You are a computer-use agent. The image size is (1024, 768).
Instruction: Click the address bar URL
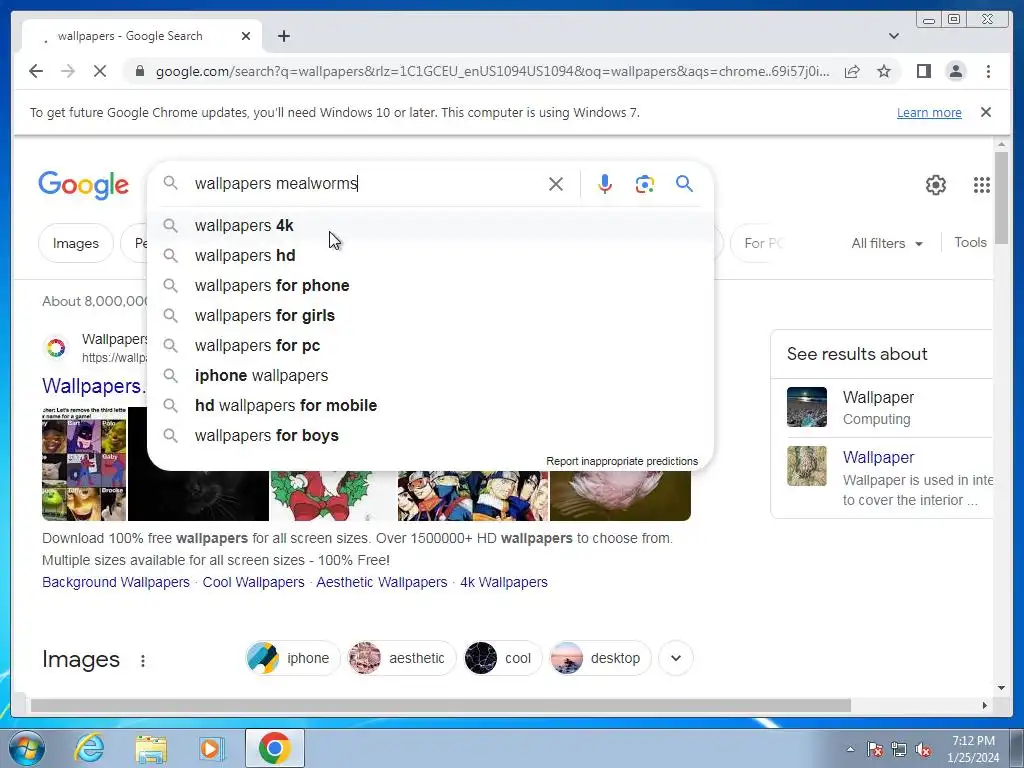pos(492,71)
